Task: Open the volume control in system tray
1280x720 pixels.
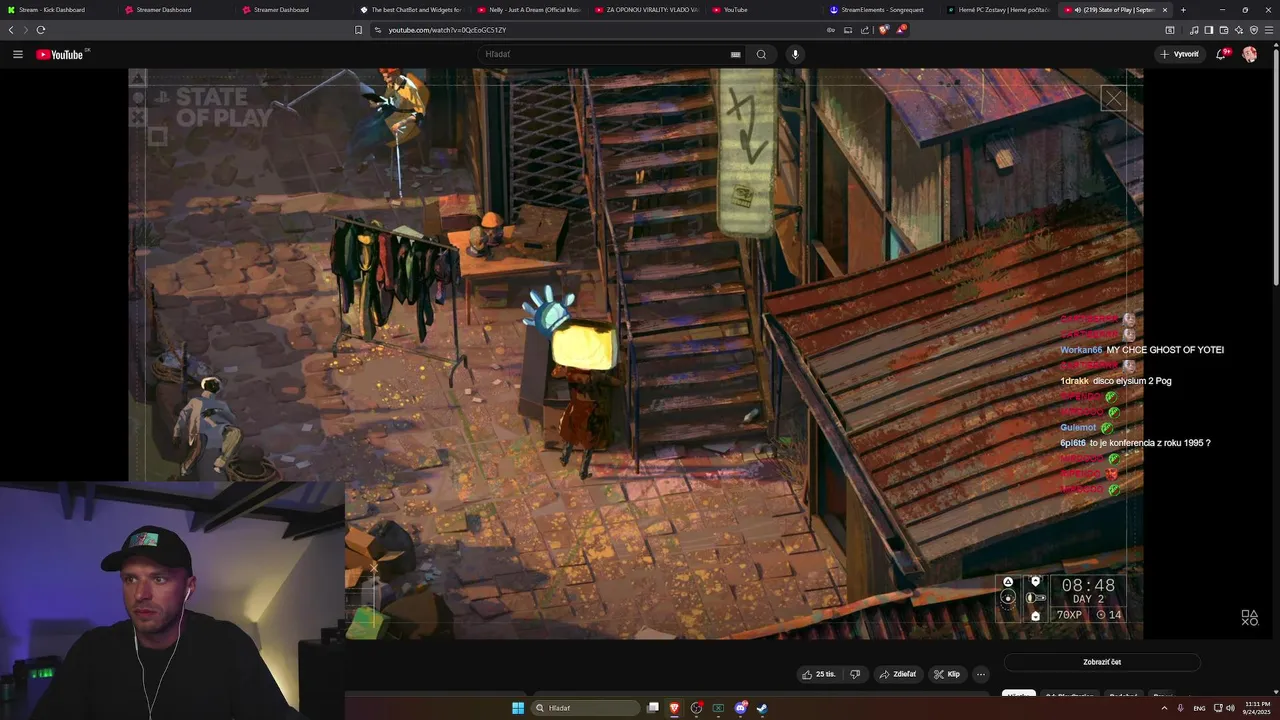Action: coord(1230,708)
